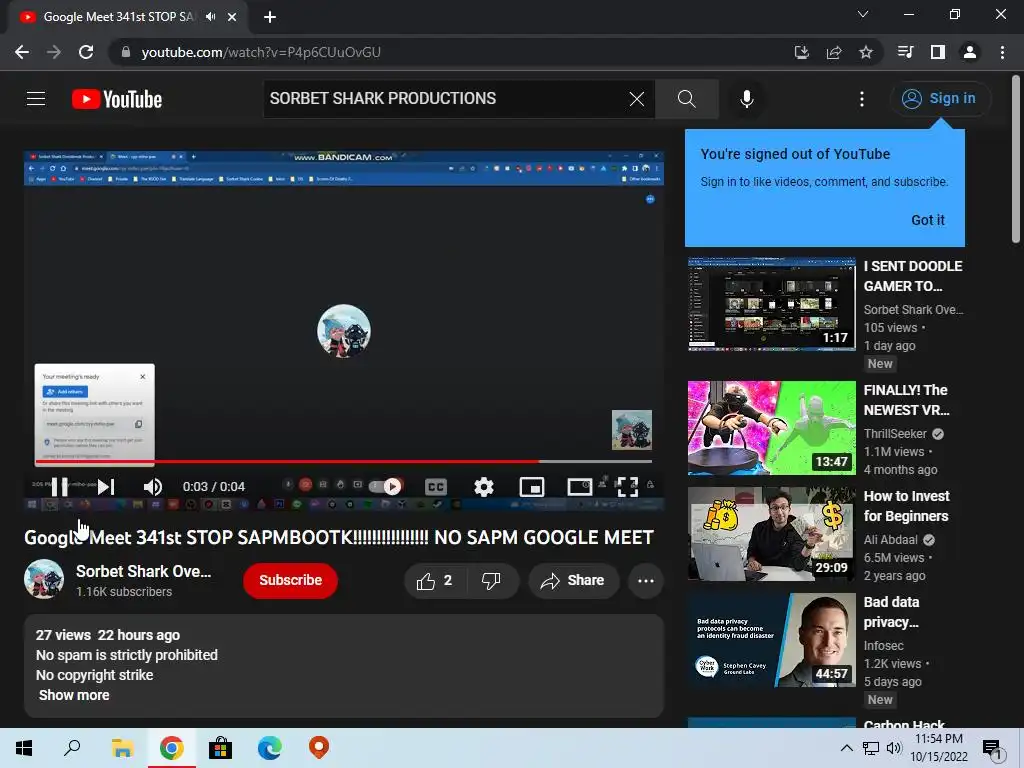Open Chrome profile icon
This screenshot has height=768, width=1024.
[x=970, y=52]
